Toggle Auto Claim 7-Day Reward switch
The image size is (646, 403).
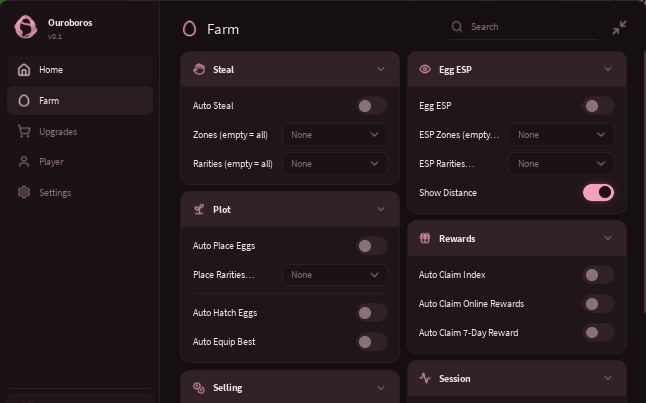tap(598, 333)
